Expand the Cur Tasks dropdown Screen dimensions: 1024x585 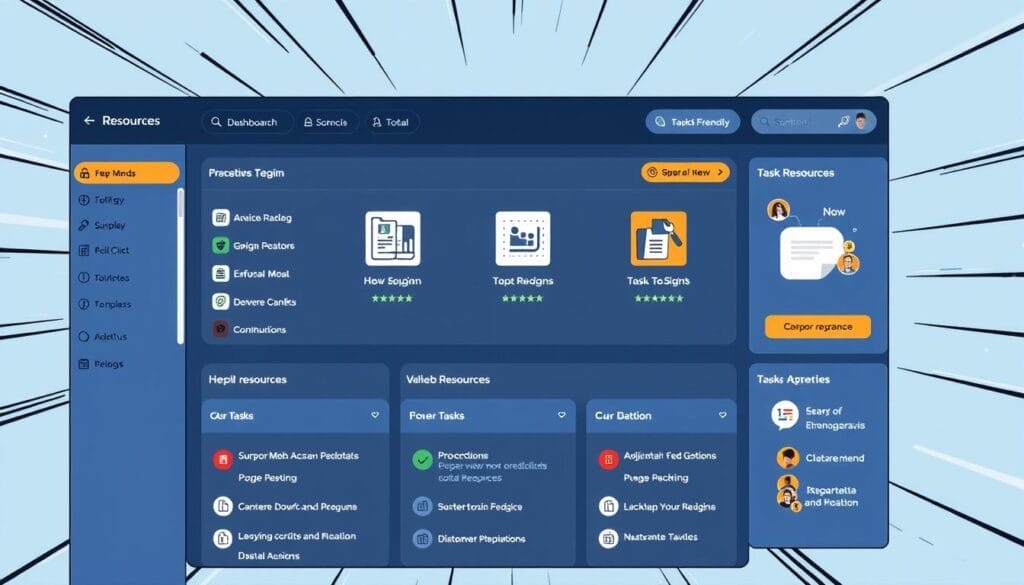pos(375,415)
